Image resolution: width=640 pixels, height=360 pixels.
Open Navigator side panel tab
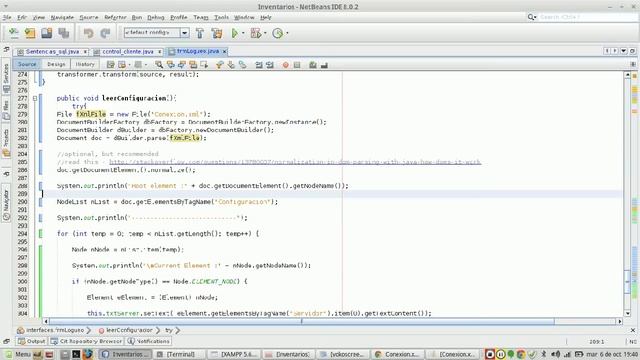(6, 204)
